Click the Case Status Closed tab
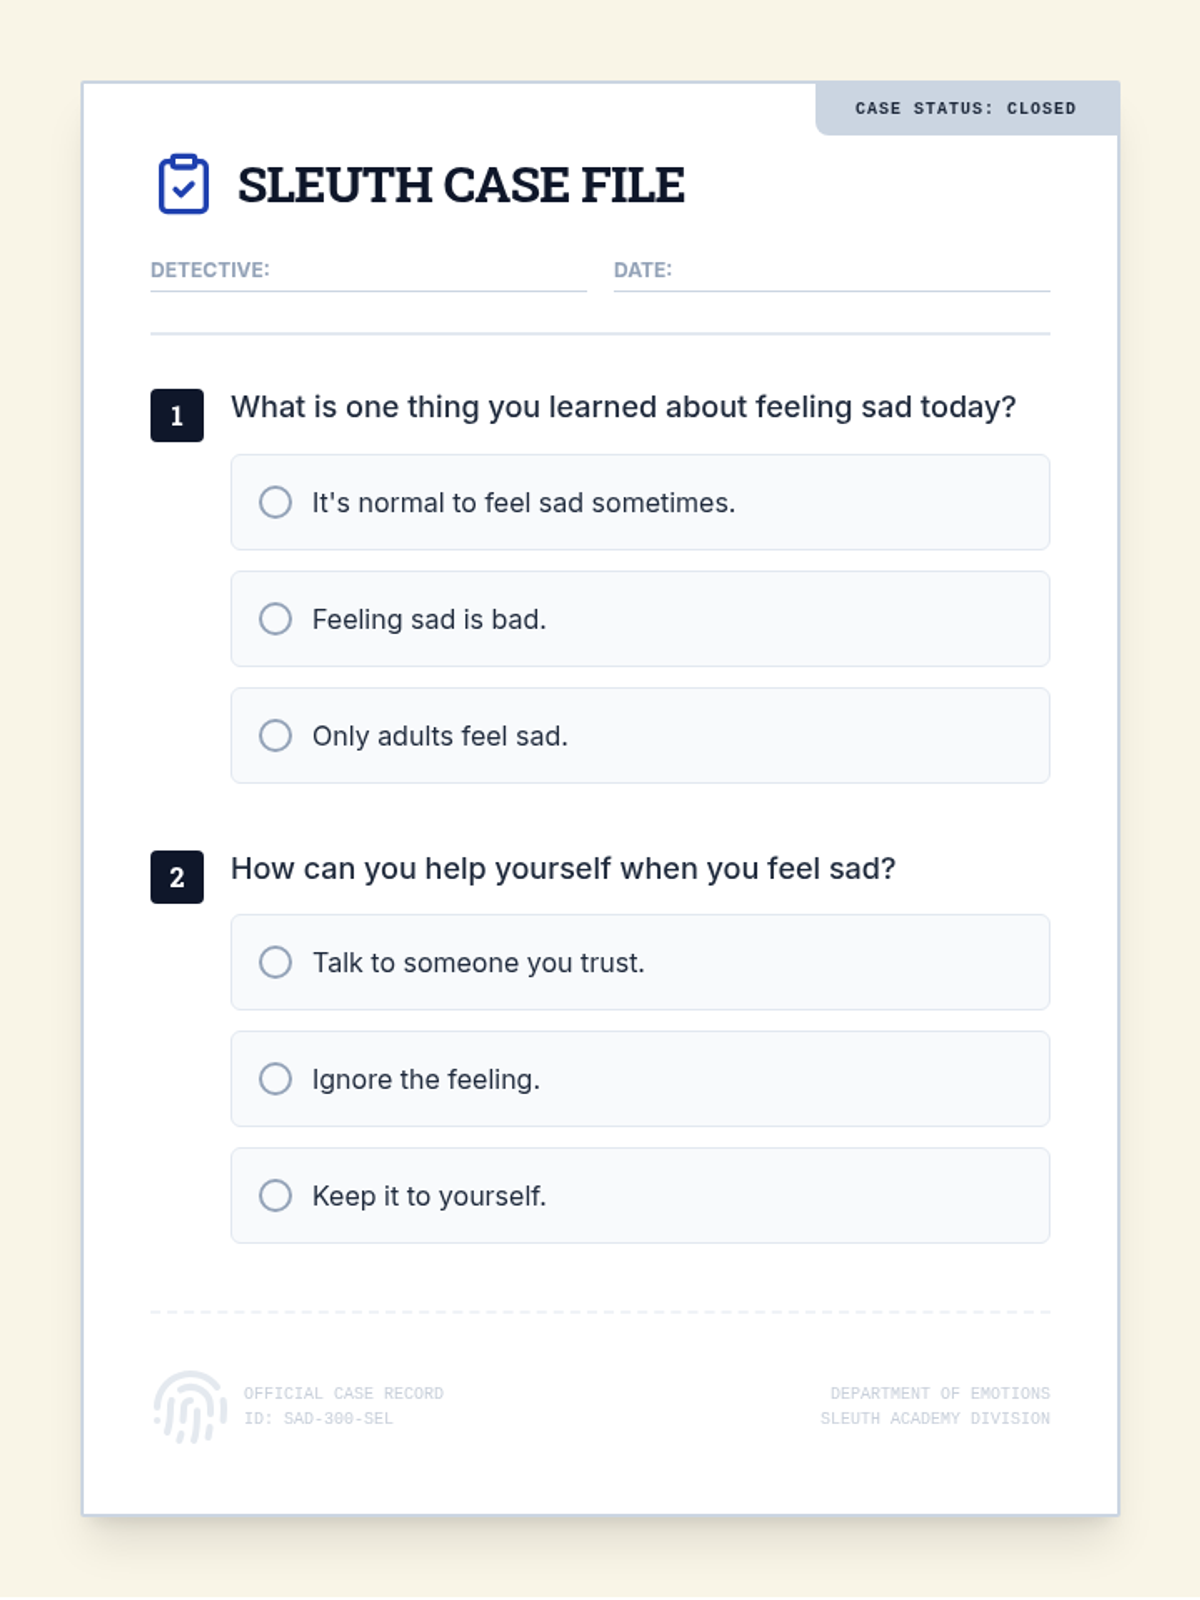 pyautogui.click(x=966, y=108)
